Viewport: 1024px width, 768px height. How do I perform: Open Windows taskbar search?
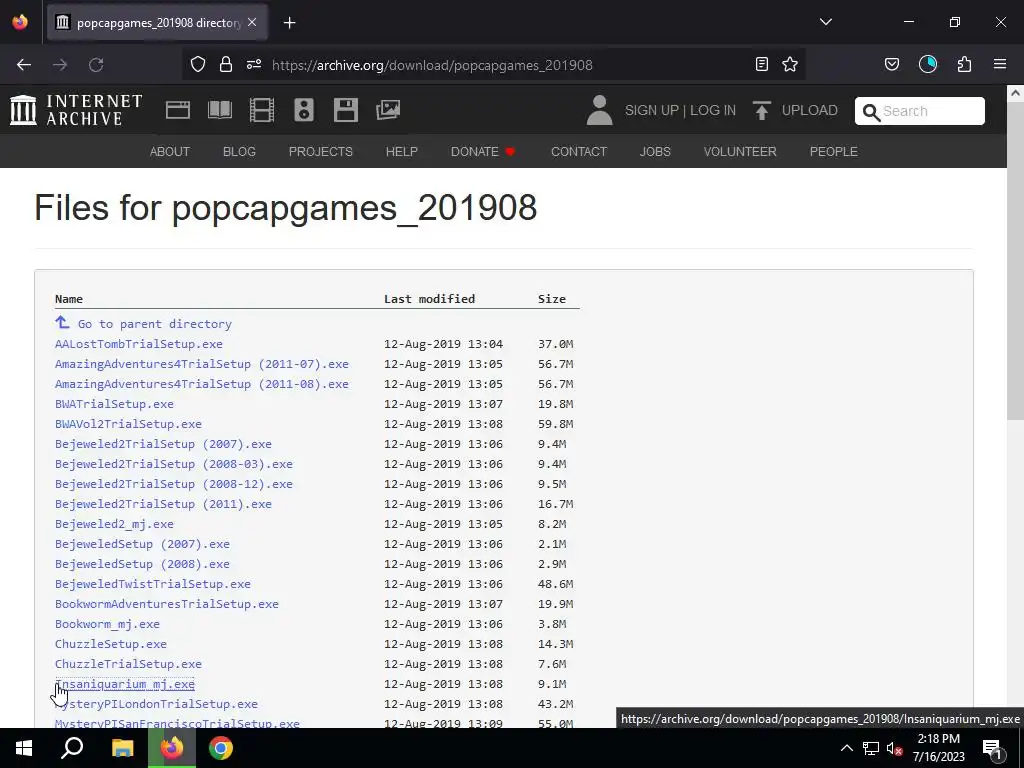tap(72, 748)
